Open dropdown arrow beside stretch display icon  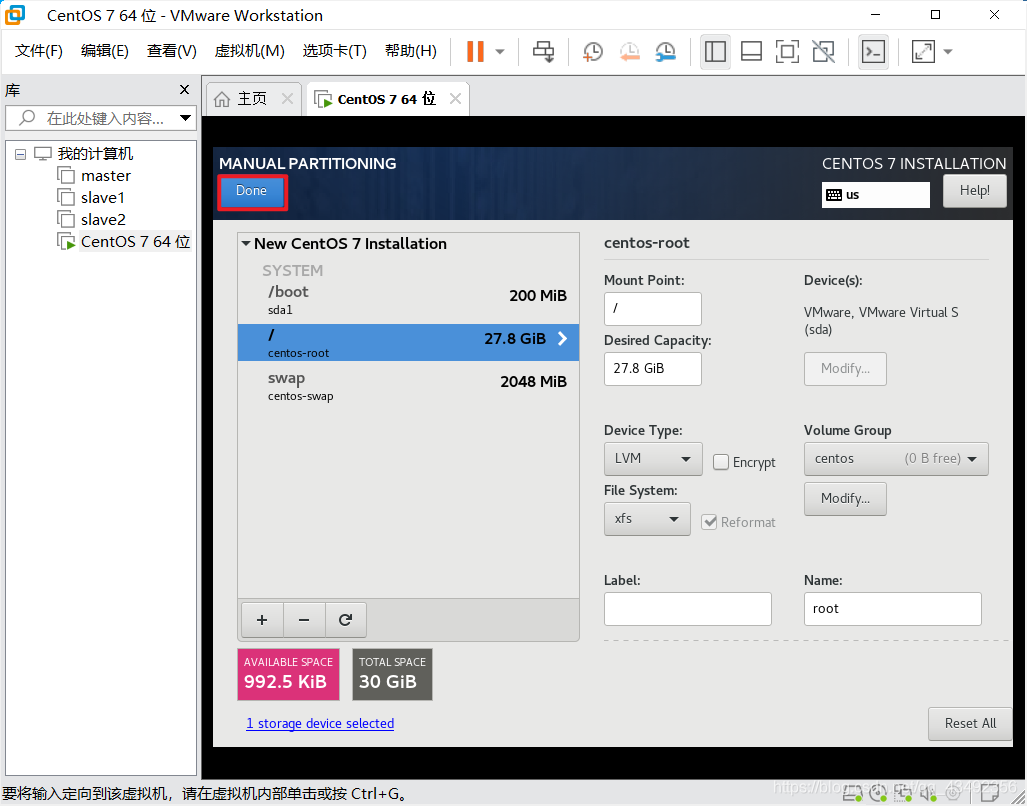click(948, 52)
